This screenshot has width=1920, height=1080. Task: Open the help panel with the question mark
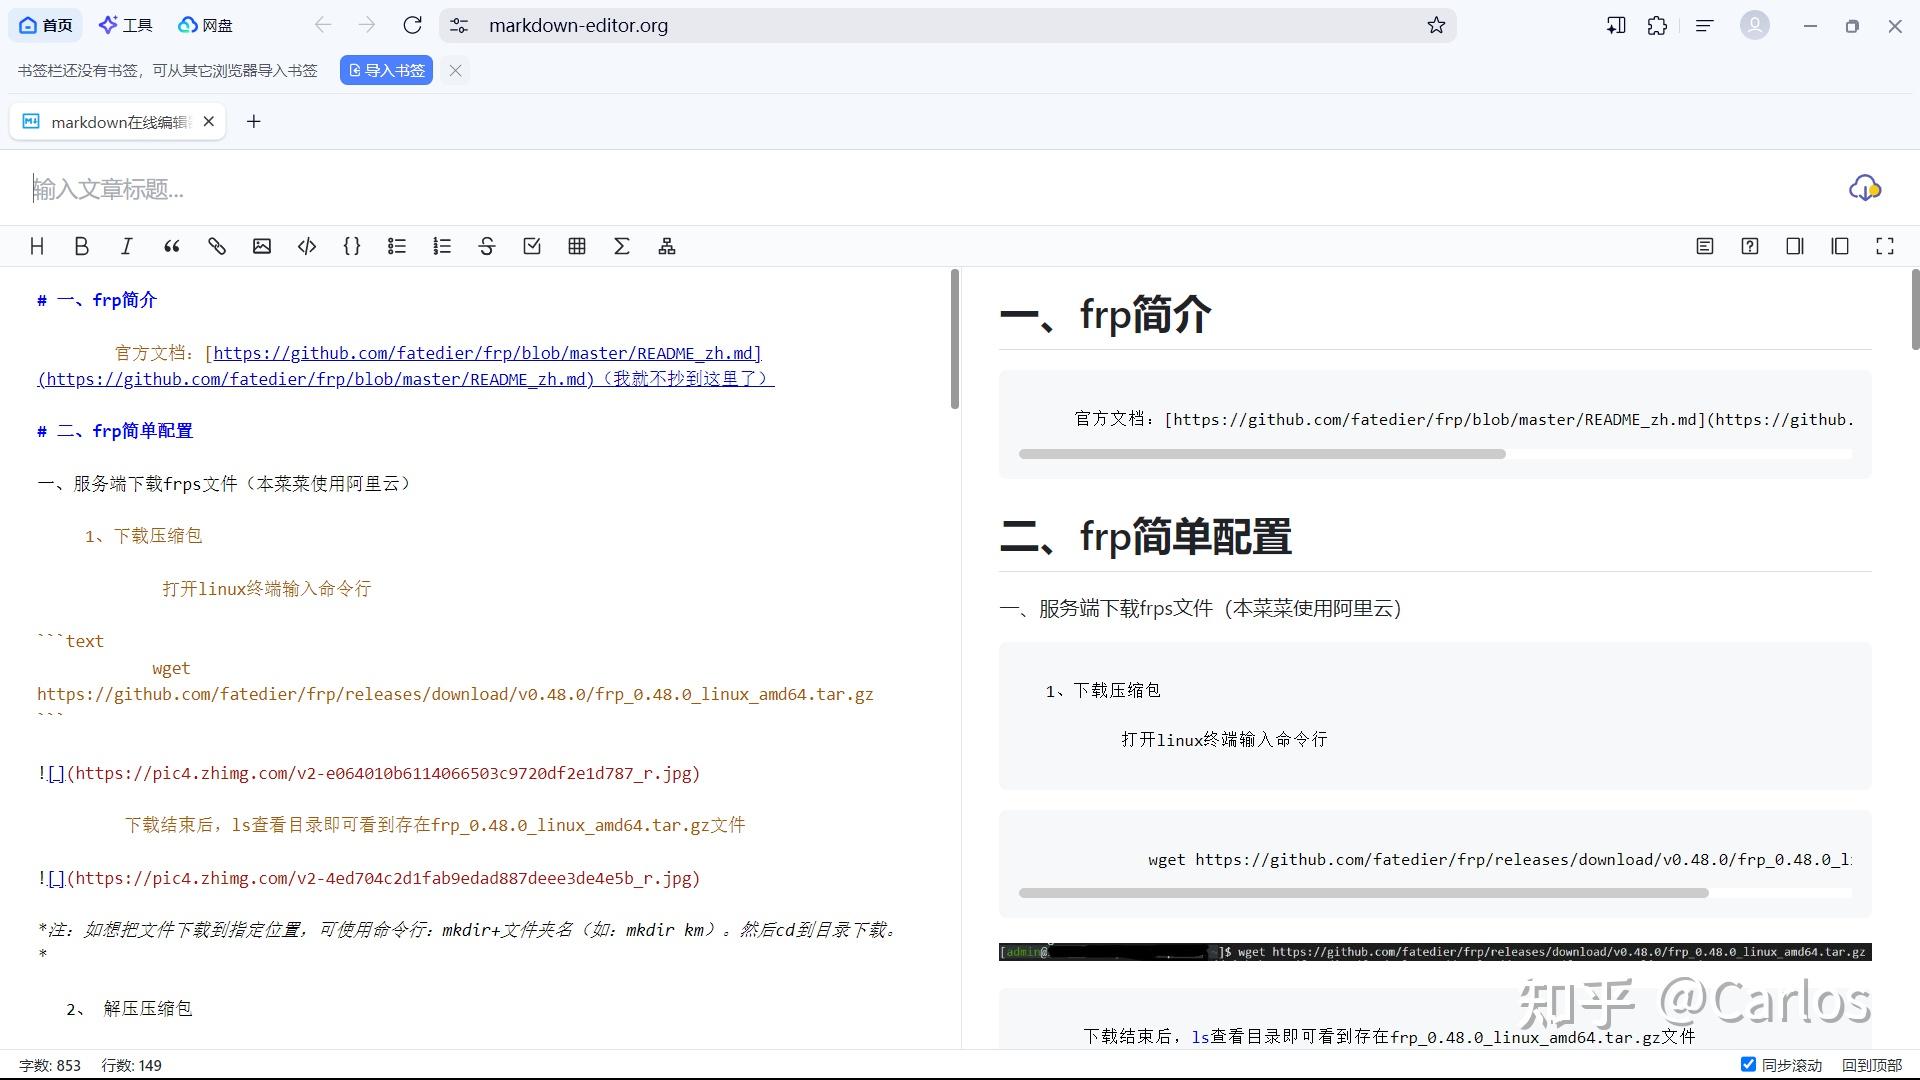click(1749, 246)
